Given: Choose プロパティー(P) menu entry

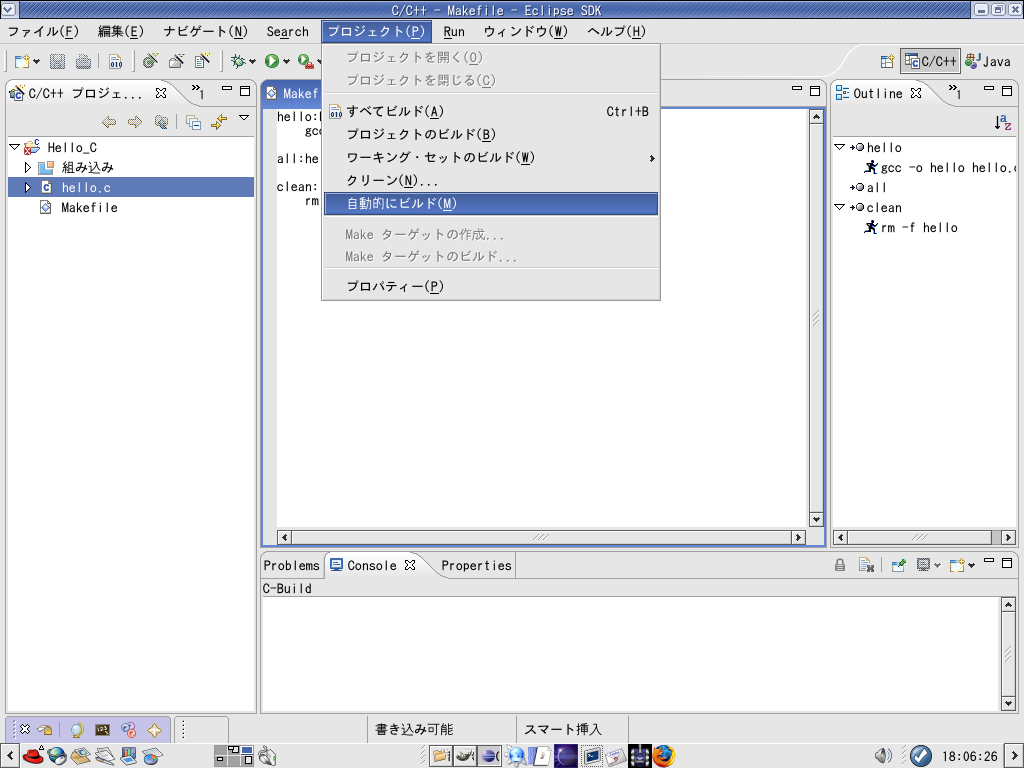Looking at the screenshot, I should [491, 286].
